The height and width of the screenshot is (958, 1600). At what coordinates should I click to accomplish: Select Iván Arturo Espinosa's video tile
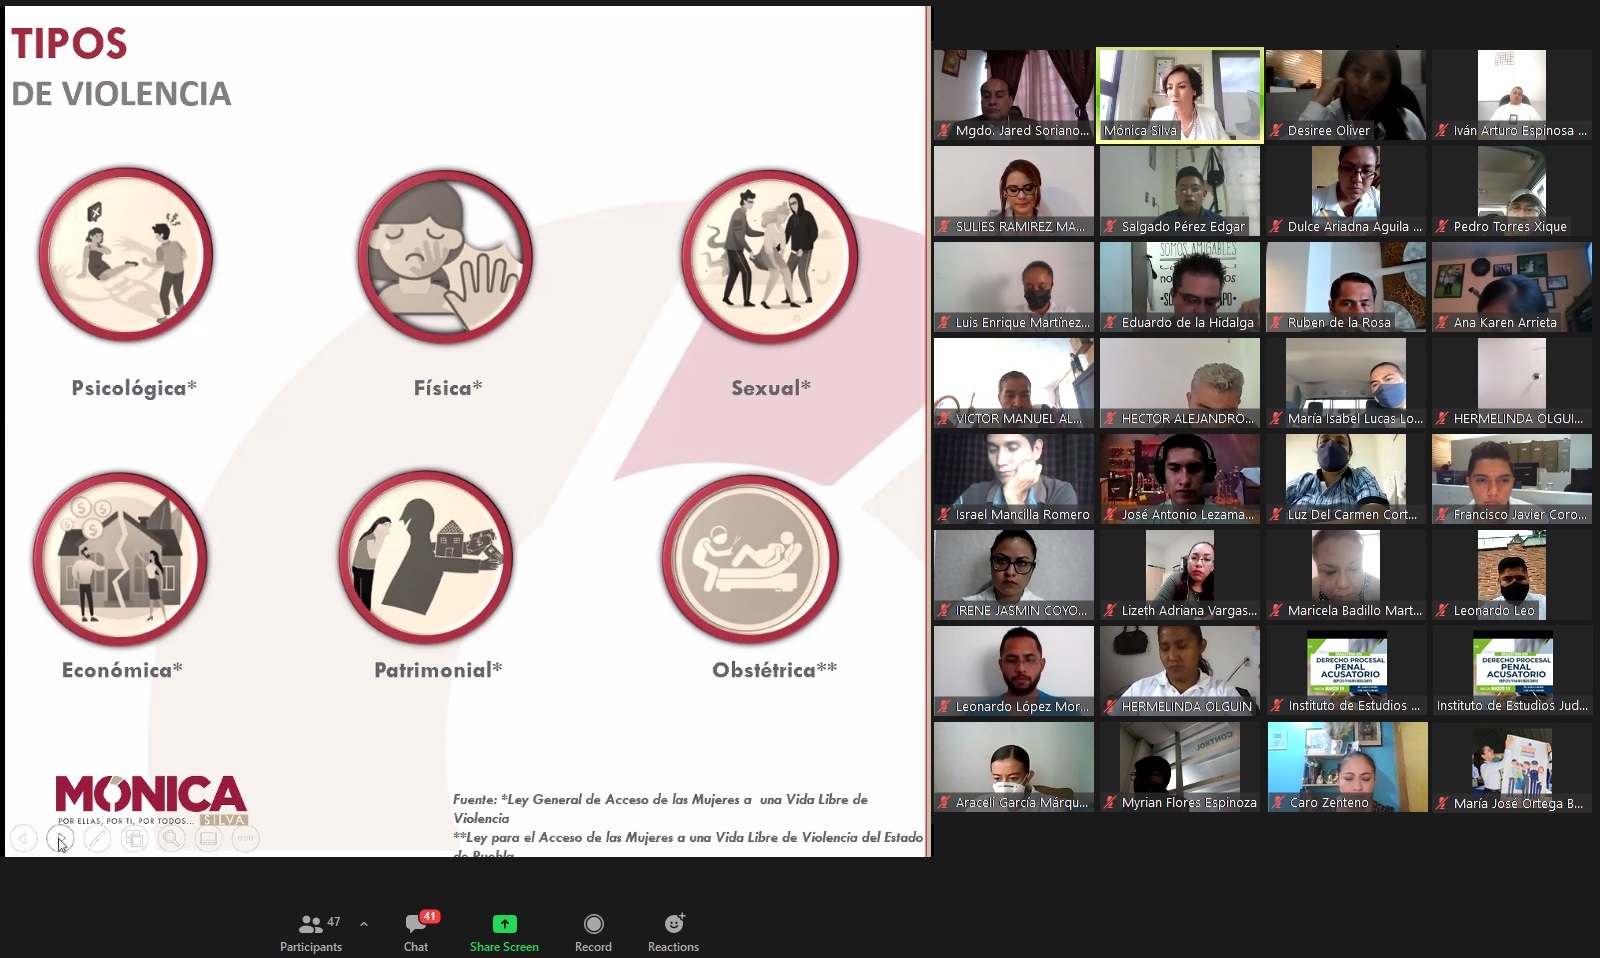1512,95
